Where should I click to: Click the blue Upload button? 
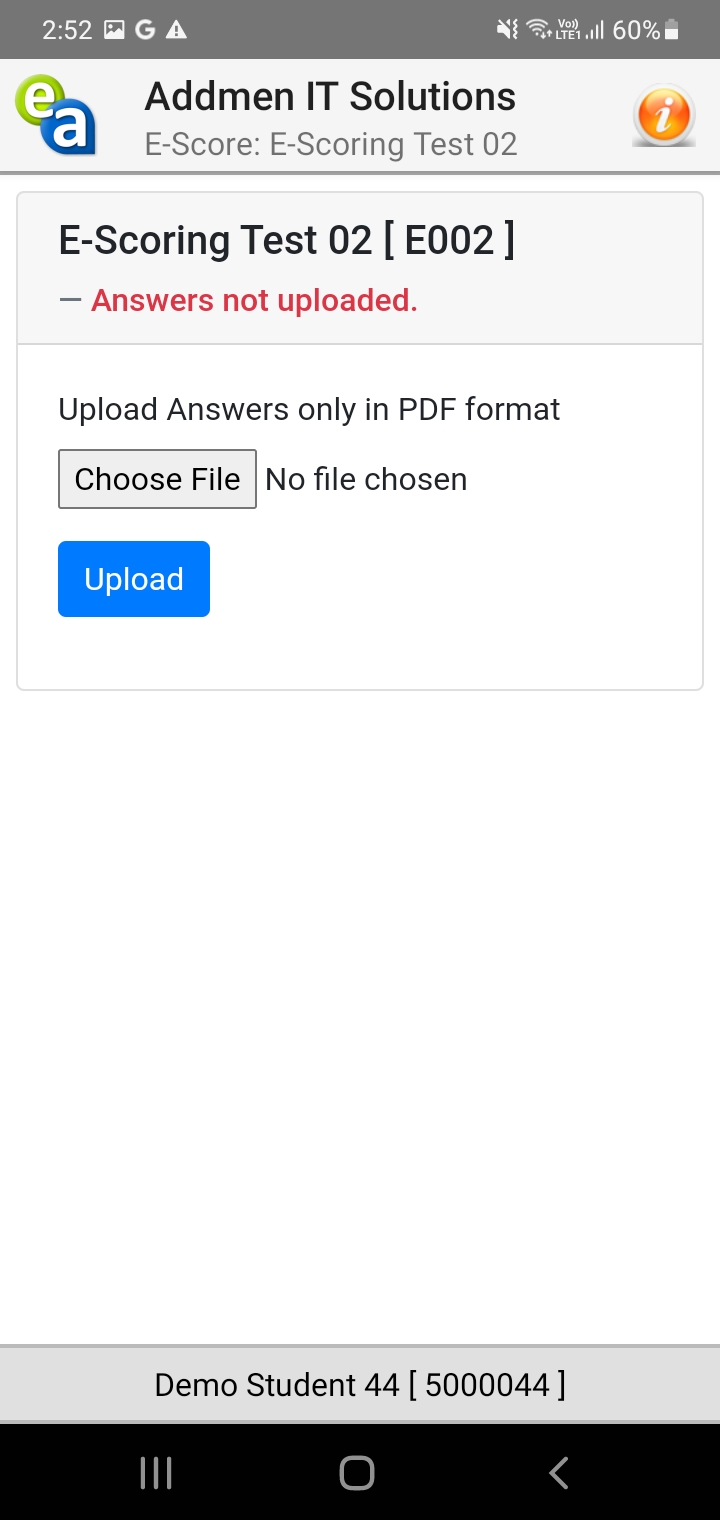point(134,579)
